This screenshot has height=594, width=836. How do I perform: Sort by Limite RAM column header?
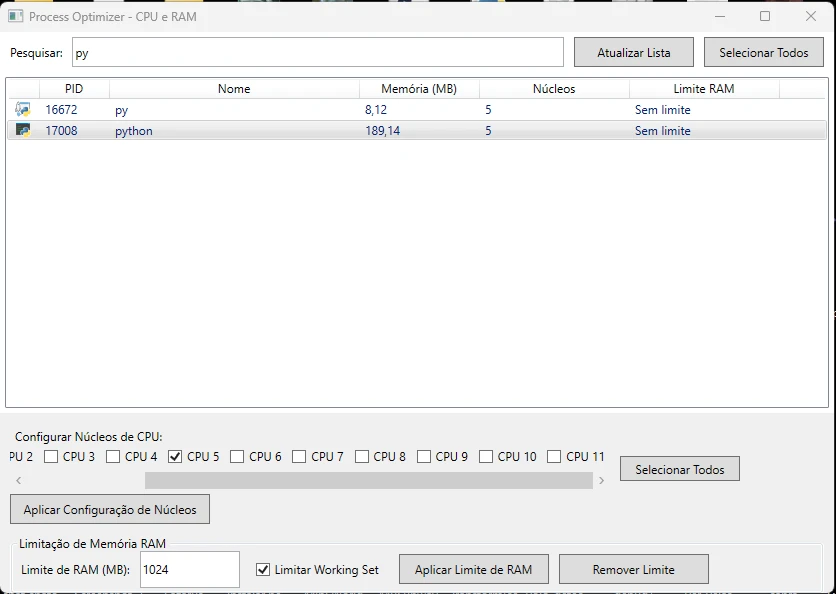point(703,89)
